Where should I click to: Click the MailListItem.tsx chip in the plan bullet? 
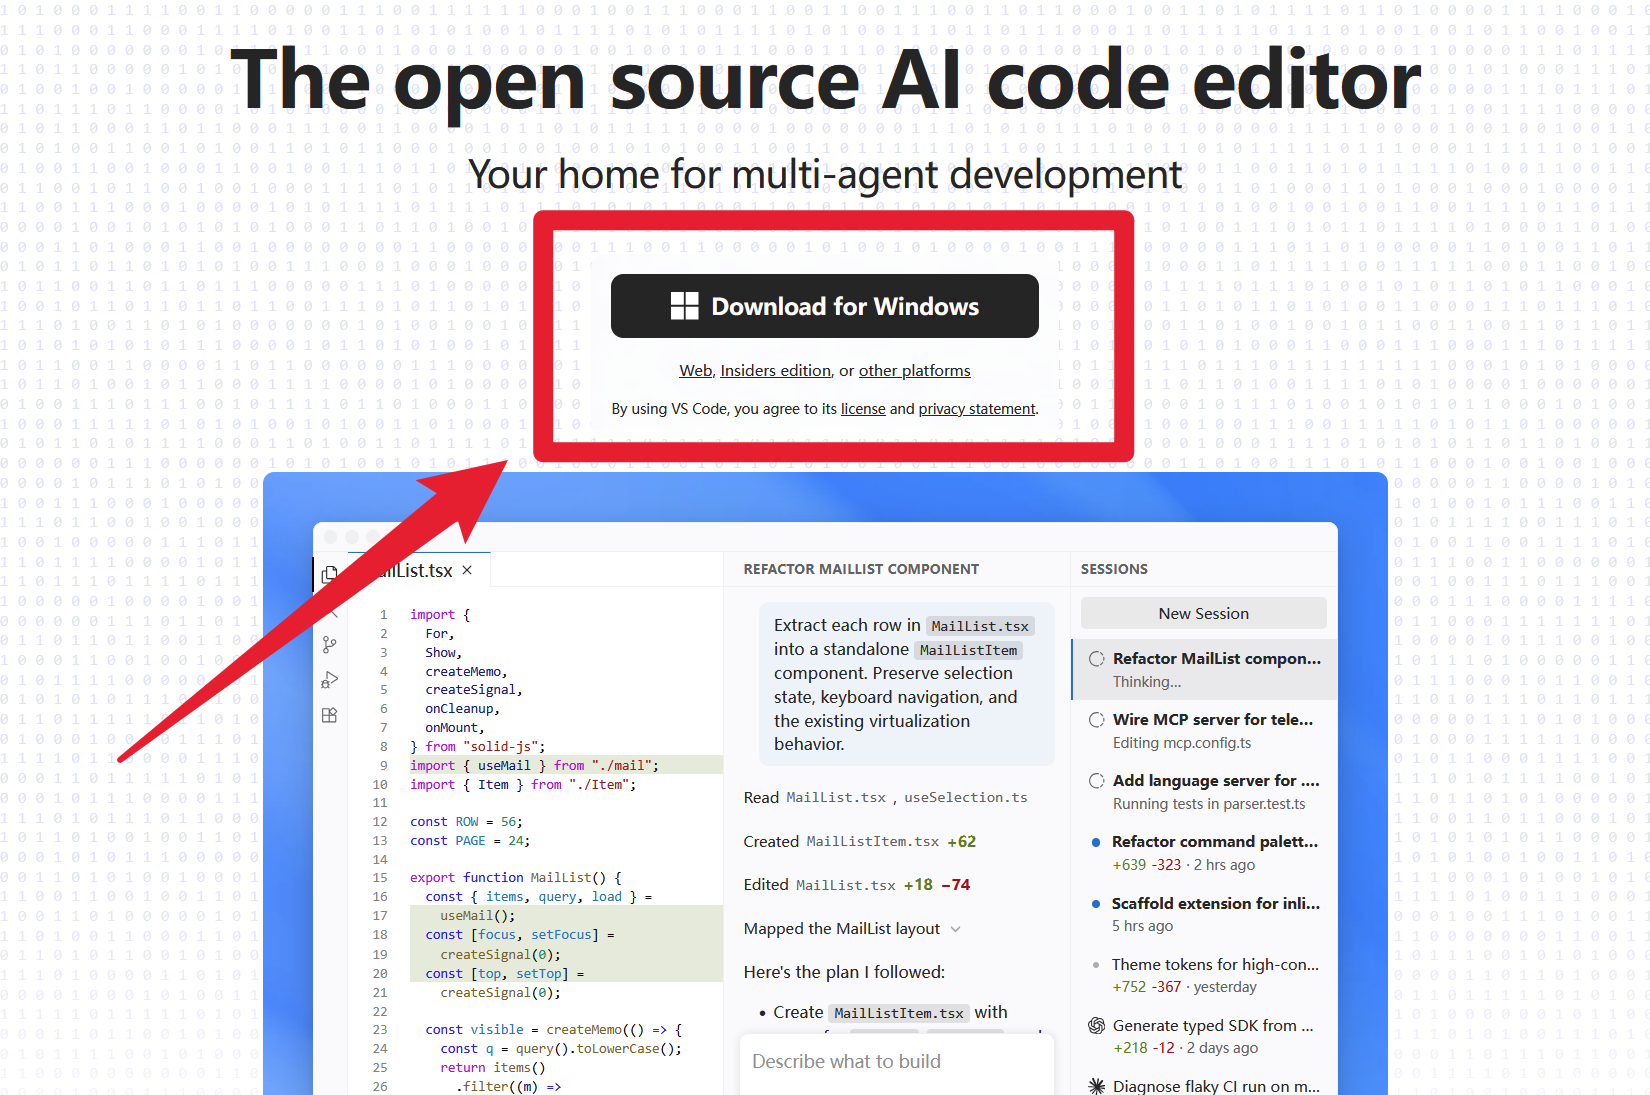tap(899, 1013)
